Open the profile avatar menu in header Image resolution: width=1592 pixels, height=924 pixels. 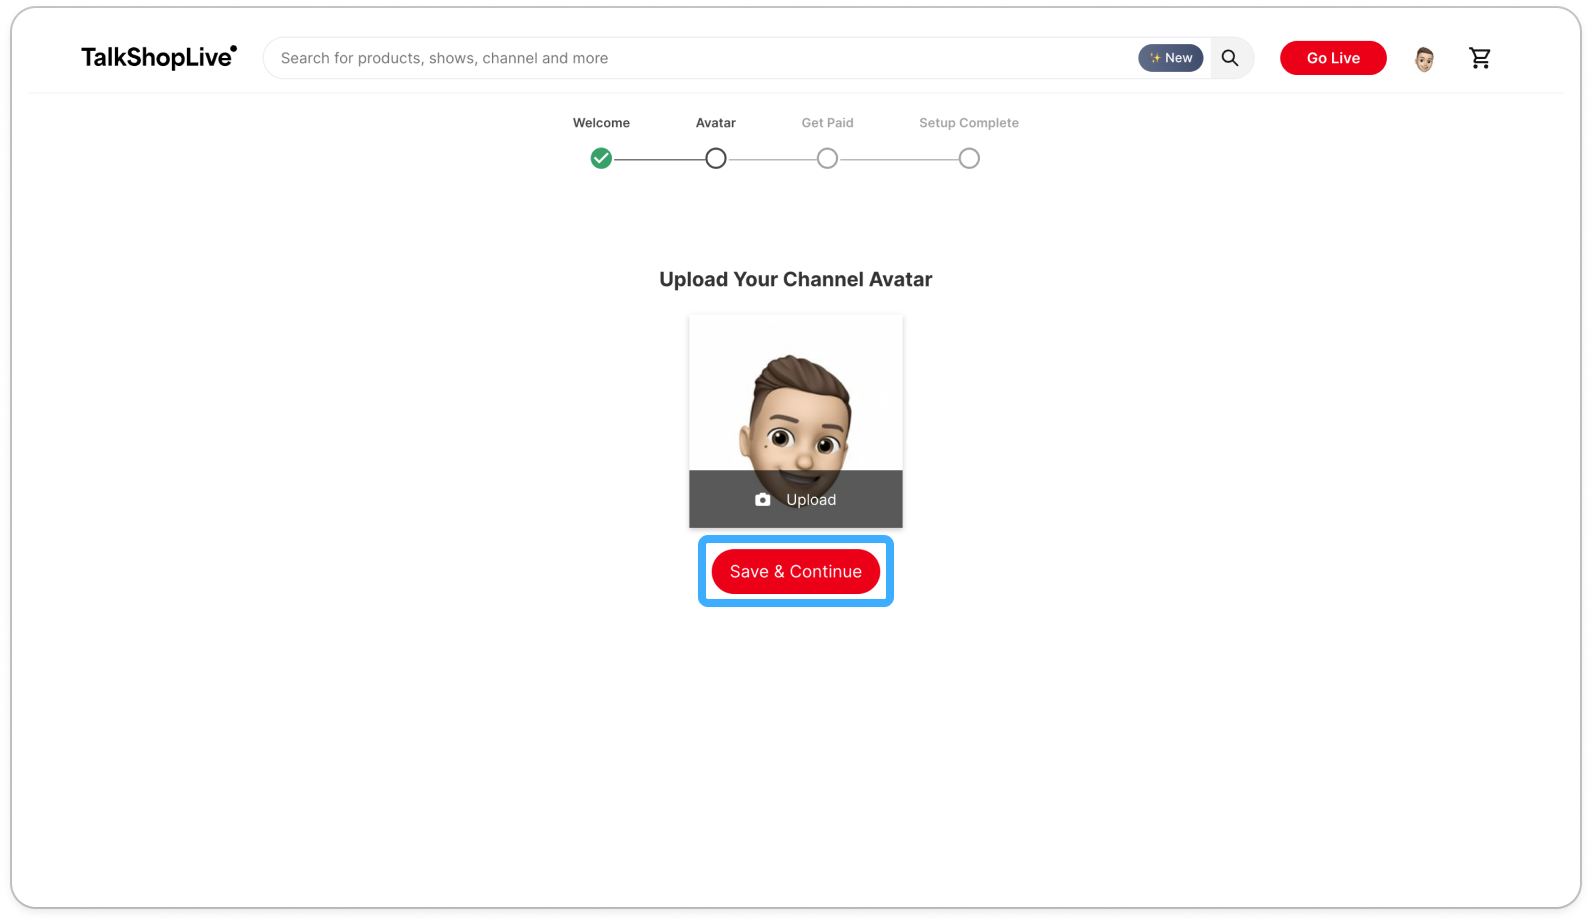pos(1424,59)
